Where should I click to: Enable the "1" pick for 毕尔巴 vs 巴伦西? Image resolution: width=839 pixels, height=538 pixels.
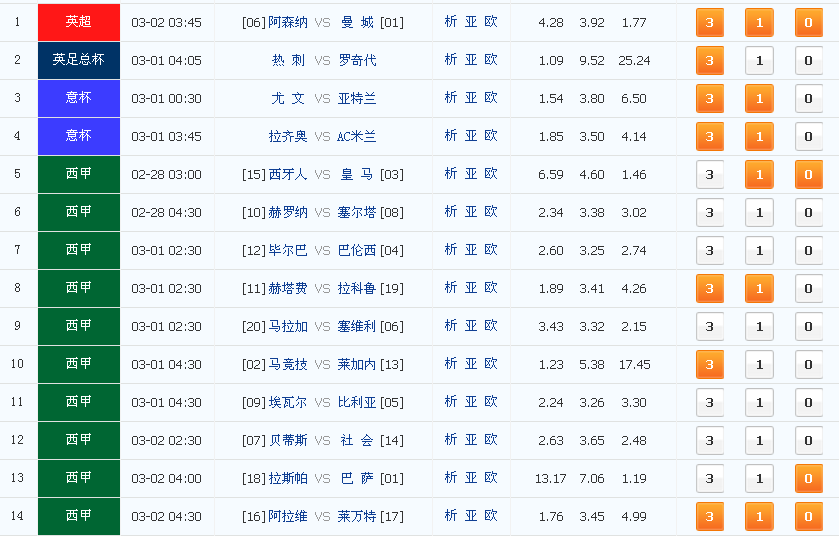[x=759, y=251]
